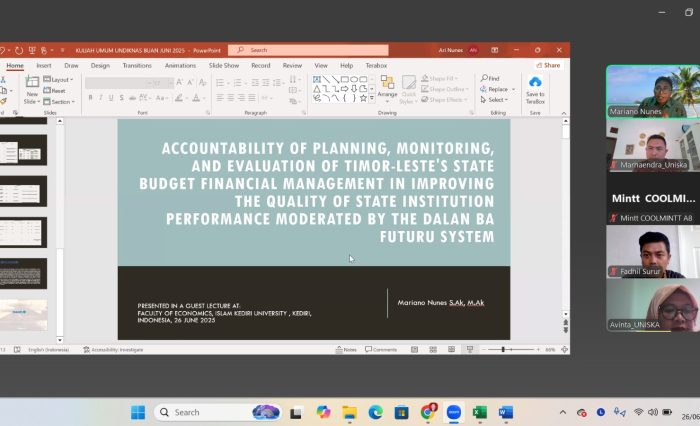Image resolution: width=700 pixels, height=426 pixels.
Task: Launch Word from the taskbar
Action: [x=505, y=412]
